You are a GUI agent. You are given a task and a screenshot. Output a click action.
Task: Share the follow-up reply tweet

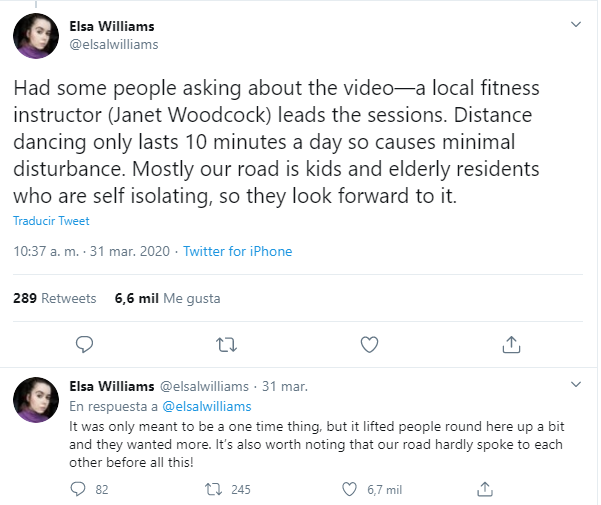pos(485,489)
